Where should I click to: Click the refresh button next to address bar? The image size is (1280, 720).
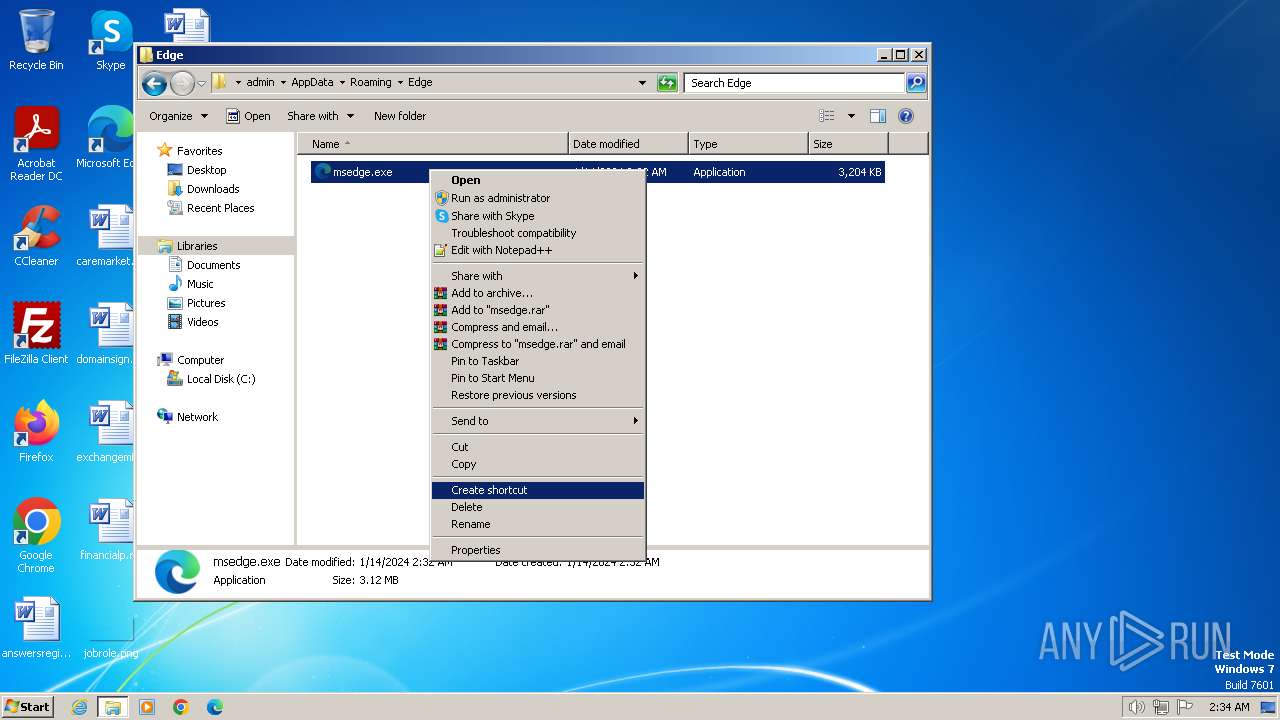click(667, 83)
